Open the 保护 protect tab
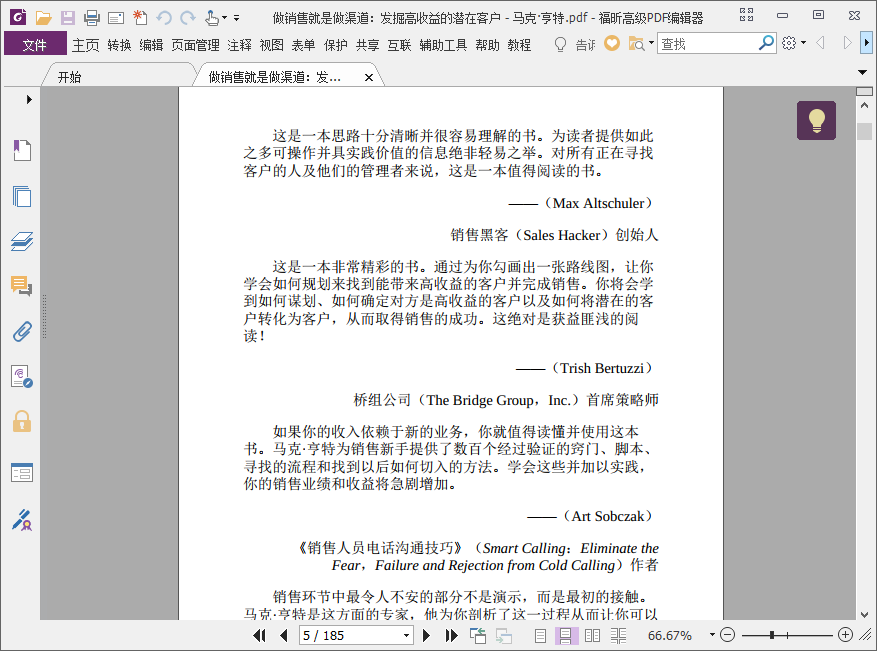 (336, 45)
